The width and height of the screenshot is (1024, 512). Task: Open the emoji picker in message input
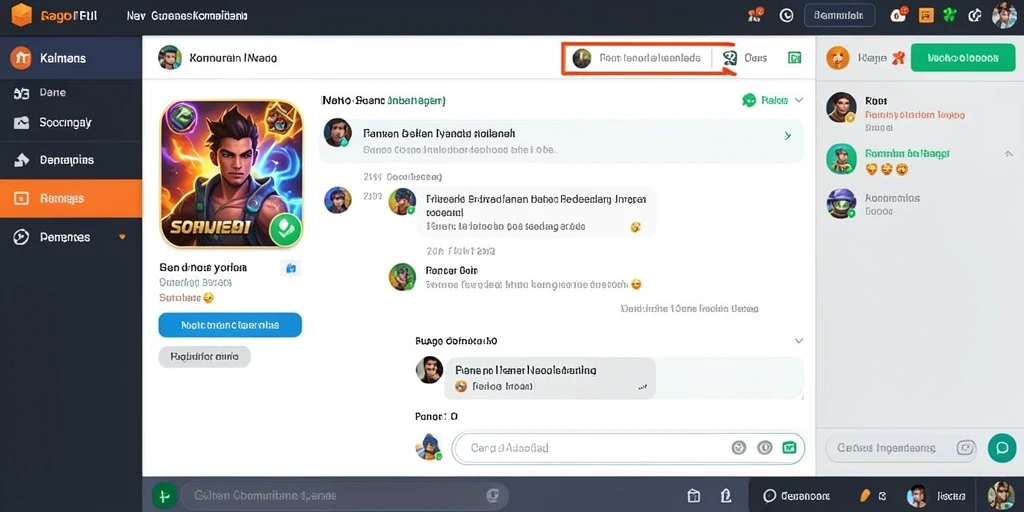pyautogui.click(x=739, y=448)
